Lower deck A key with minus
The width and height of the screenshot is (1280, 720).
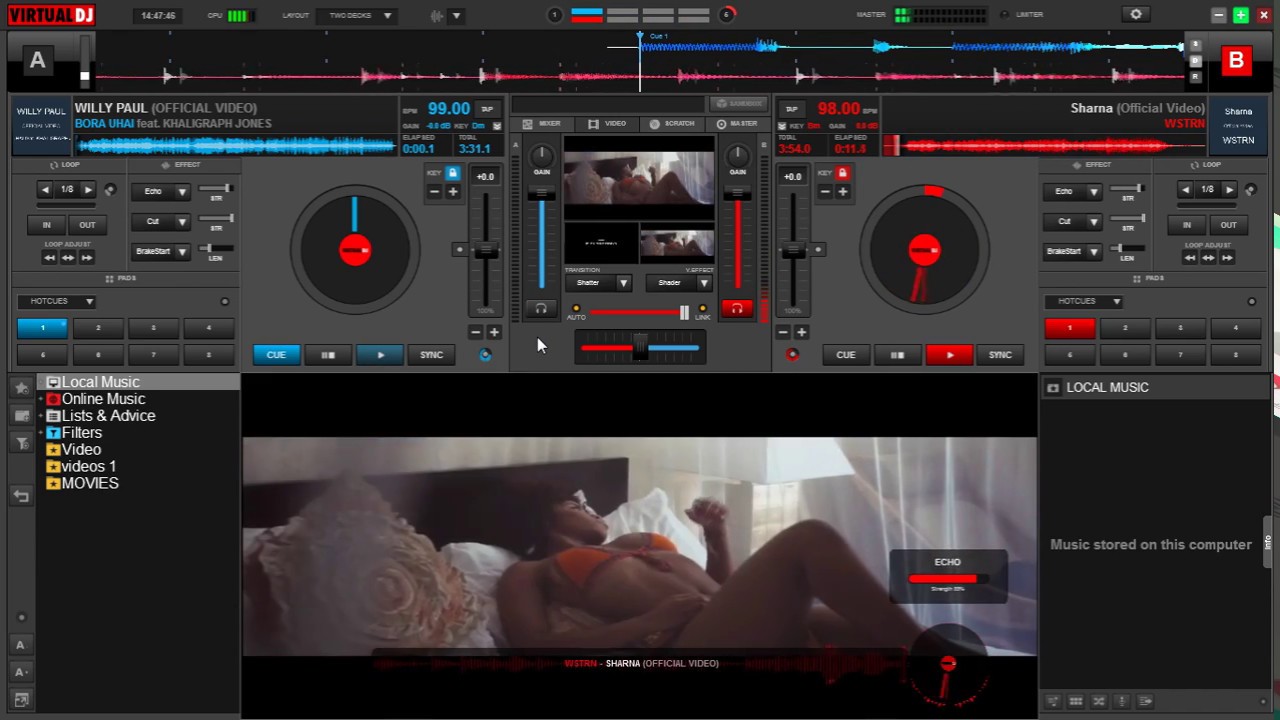click(x=435, y=191)
